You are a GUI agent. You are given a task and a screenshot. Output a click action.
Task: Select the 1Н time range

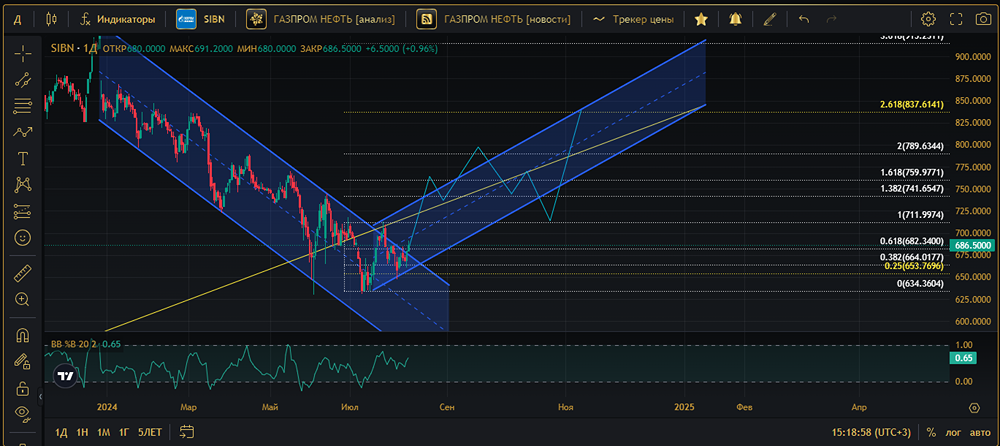[82, 432]
